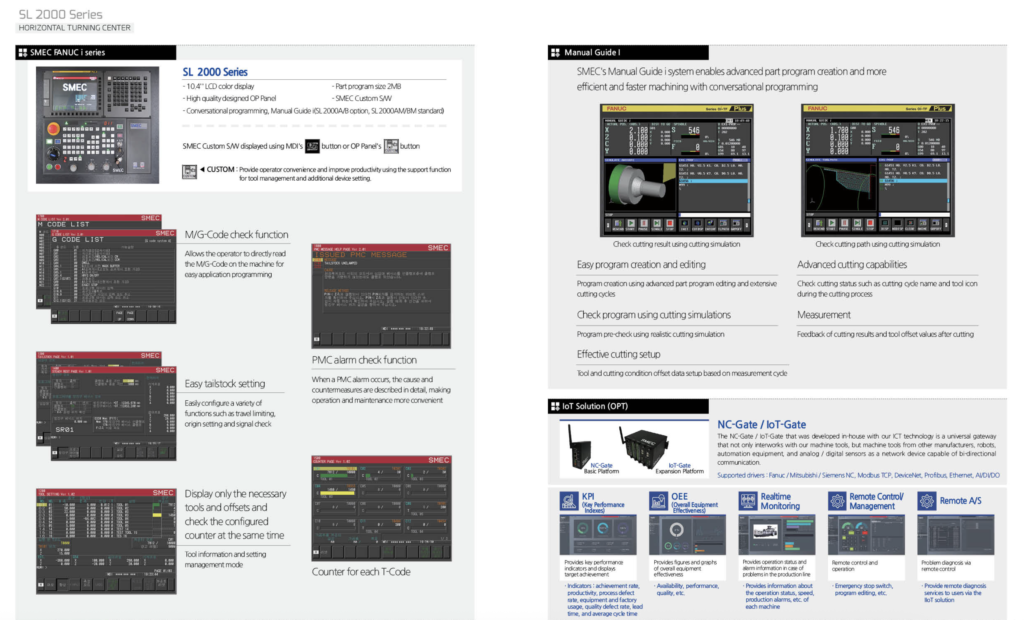Click the Check program using cutting simulations heading
1024x620 pixels.
654,315
